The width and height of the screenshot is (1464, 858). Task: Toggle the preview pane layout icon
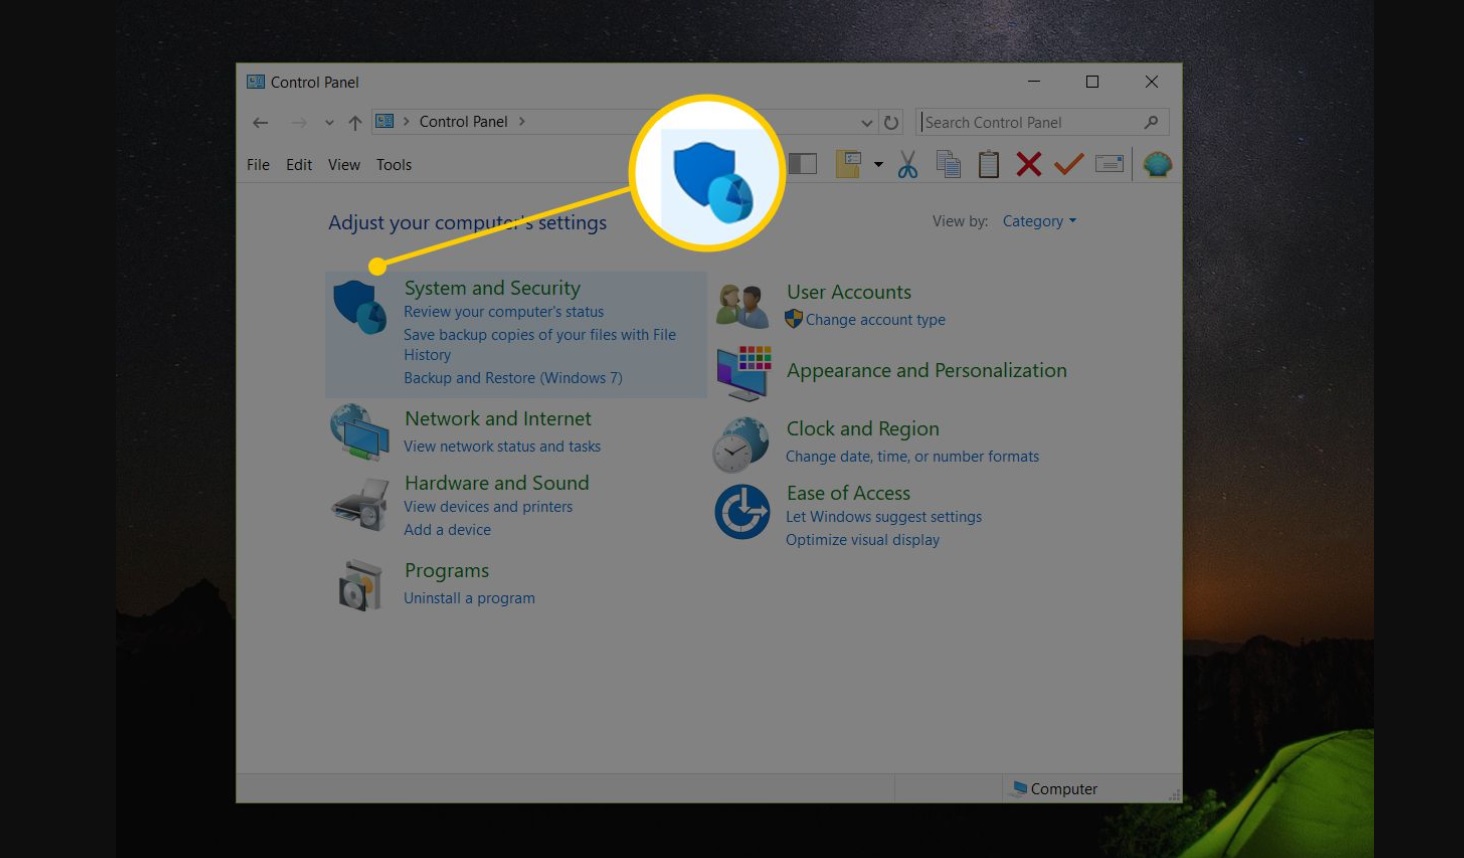click(802, 164)
